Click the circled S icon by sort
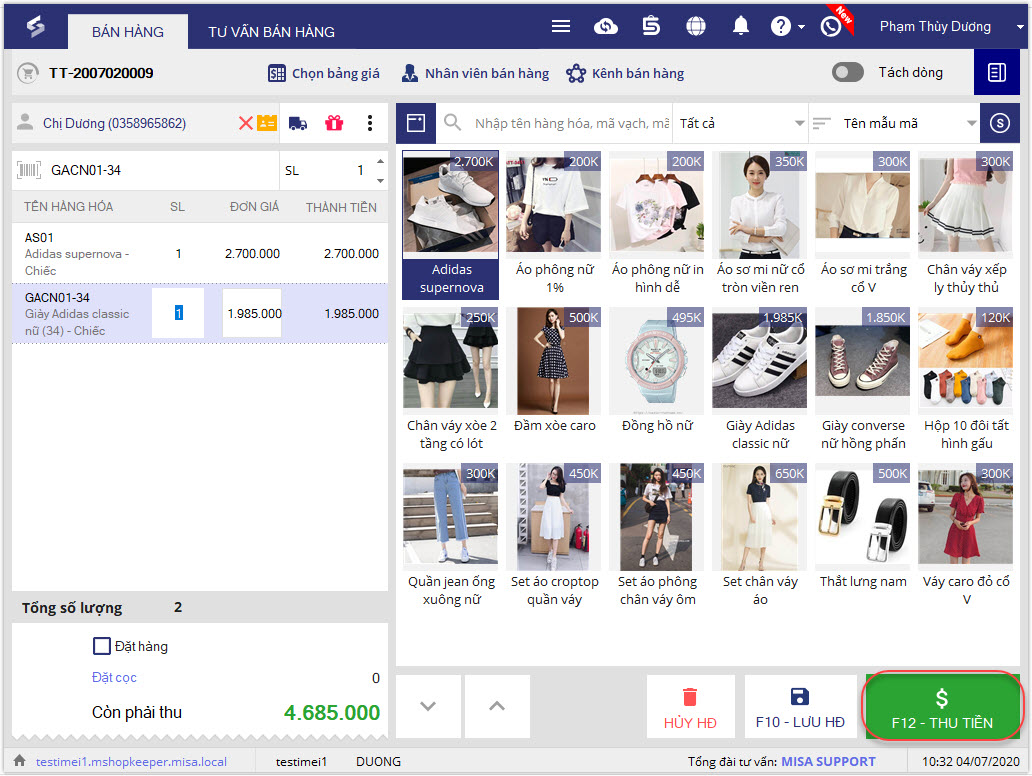Image resolution: width=1032 pixels, height=776 pixels. [x=1000, y=123]
